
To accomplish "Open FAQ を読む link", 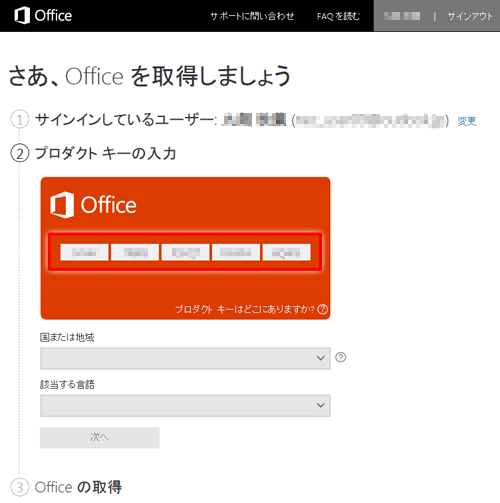I will (338, 16).
